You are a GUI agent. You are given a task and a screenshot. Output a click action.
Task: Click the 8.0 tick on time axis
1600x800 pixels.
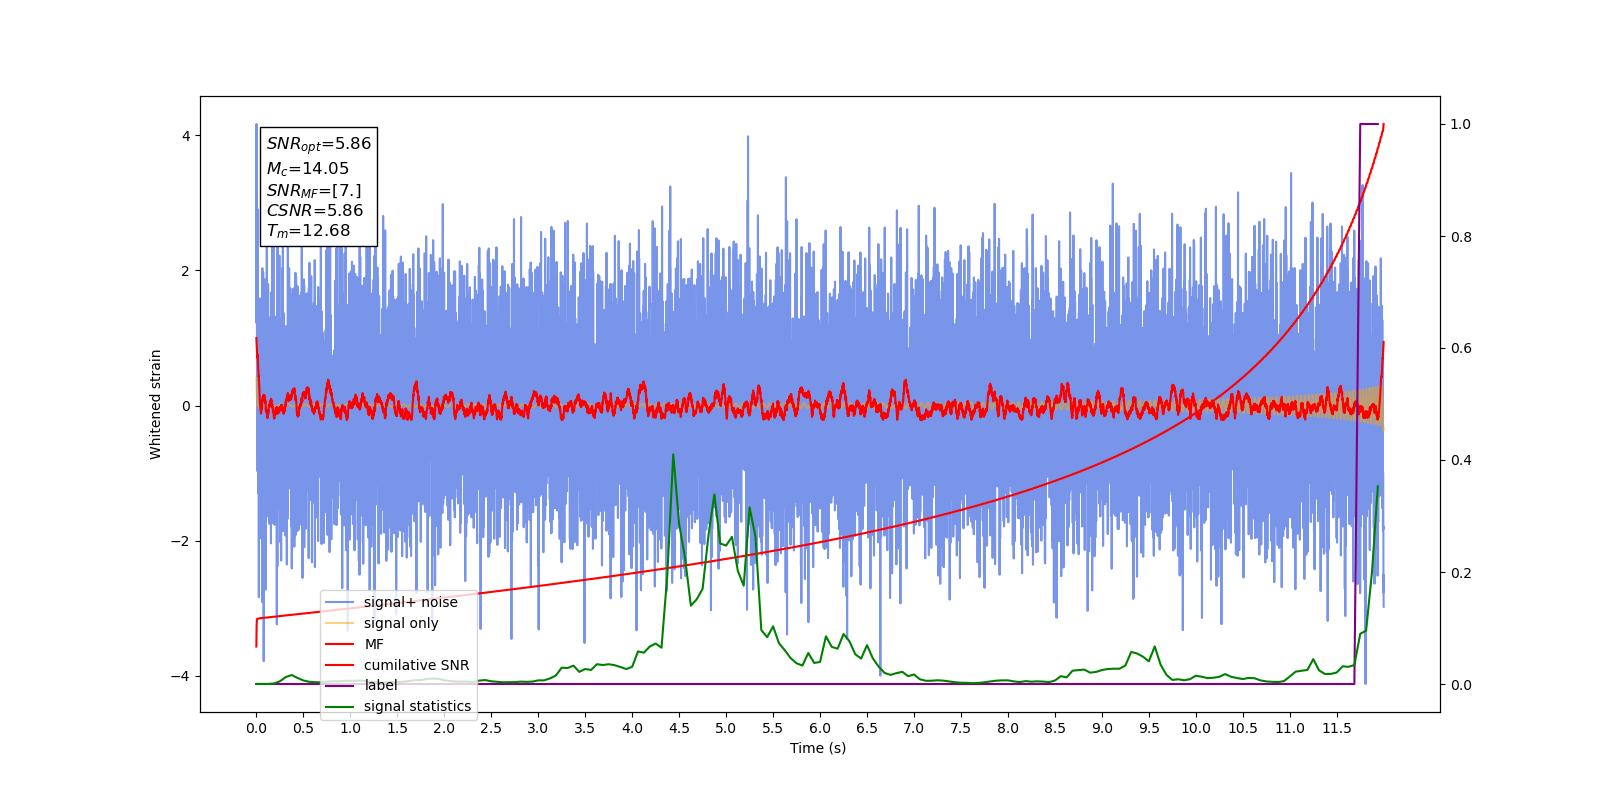1008,728
